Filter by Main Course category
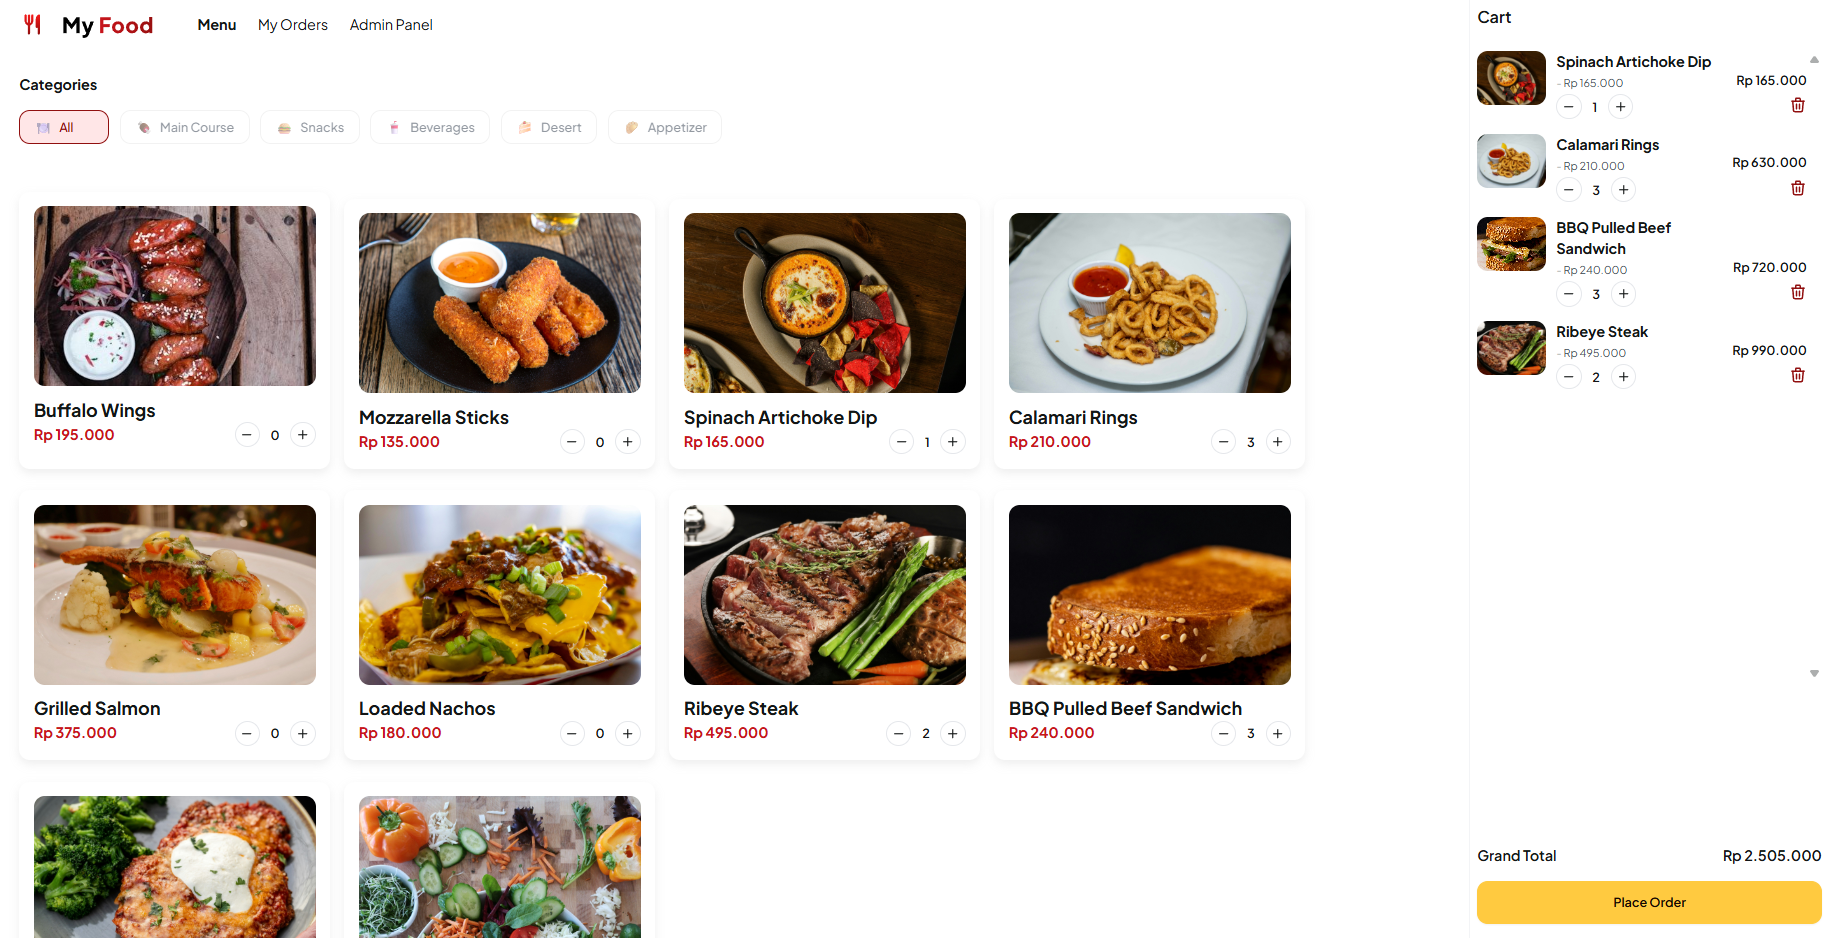The image size is (1831, 938). click(x=185, y=127)
